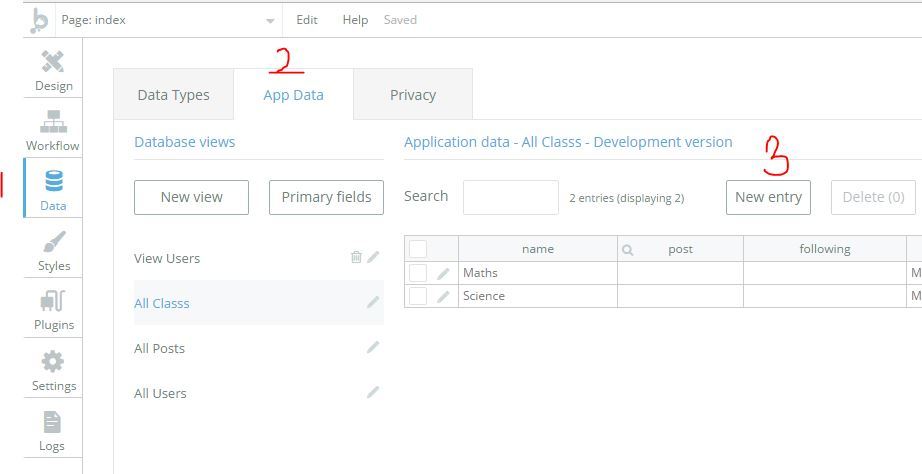Toggle the select-all checkbox in table header
The width and height of the screenshot is (922, 474).
coord(418,249)
